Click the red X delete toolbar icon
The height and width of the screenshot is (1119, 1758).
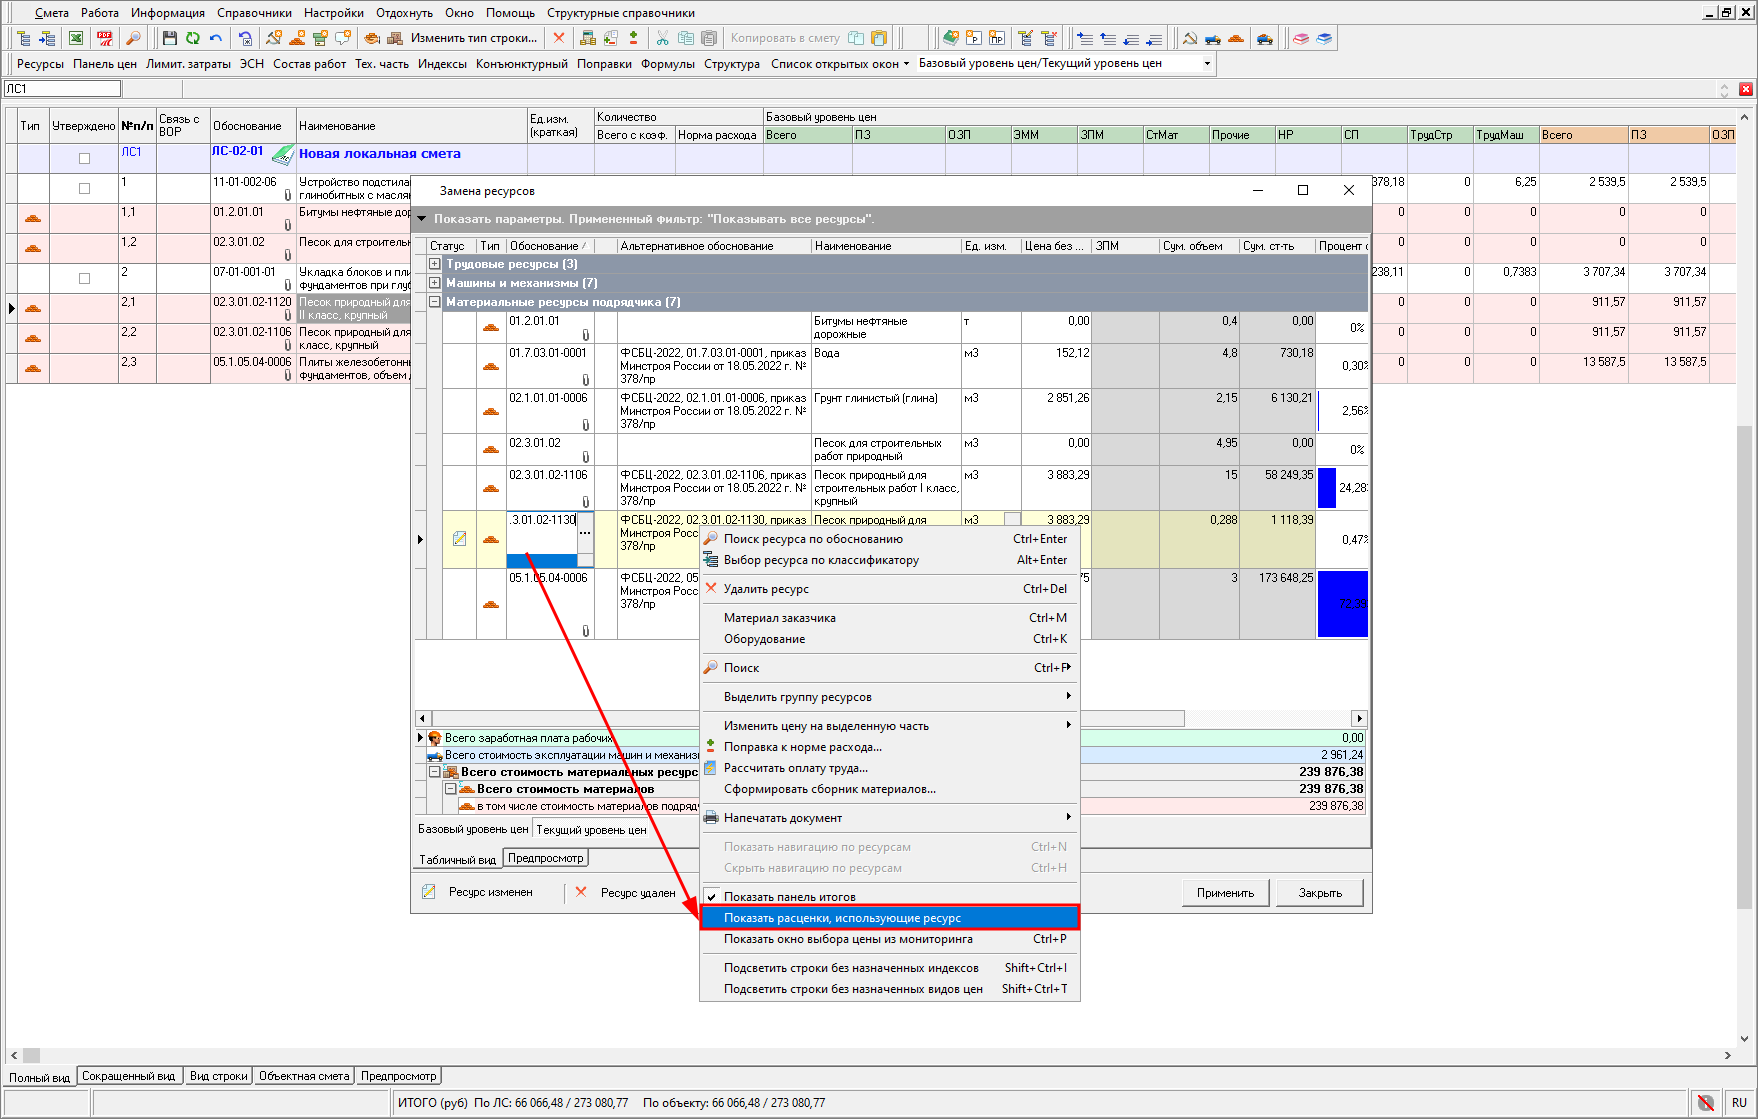pyautogui.click(x=559, y=38)
